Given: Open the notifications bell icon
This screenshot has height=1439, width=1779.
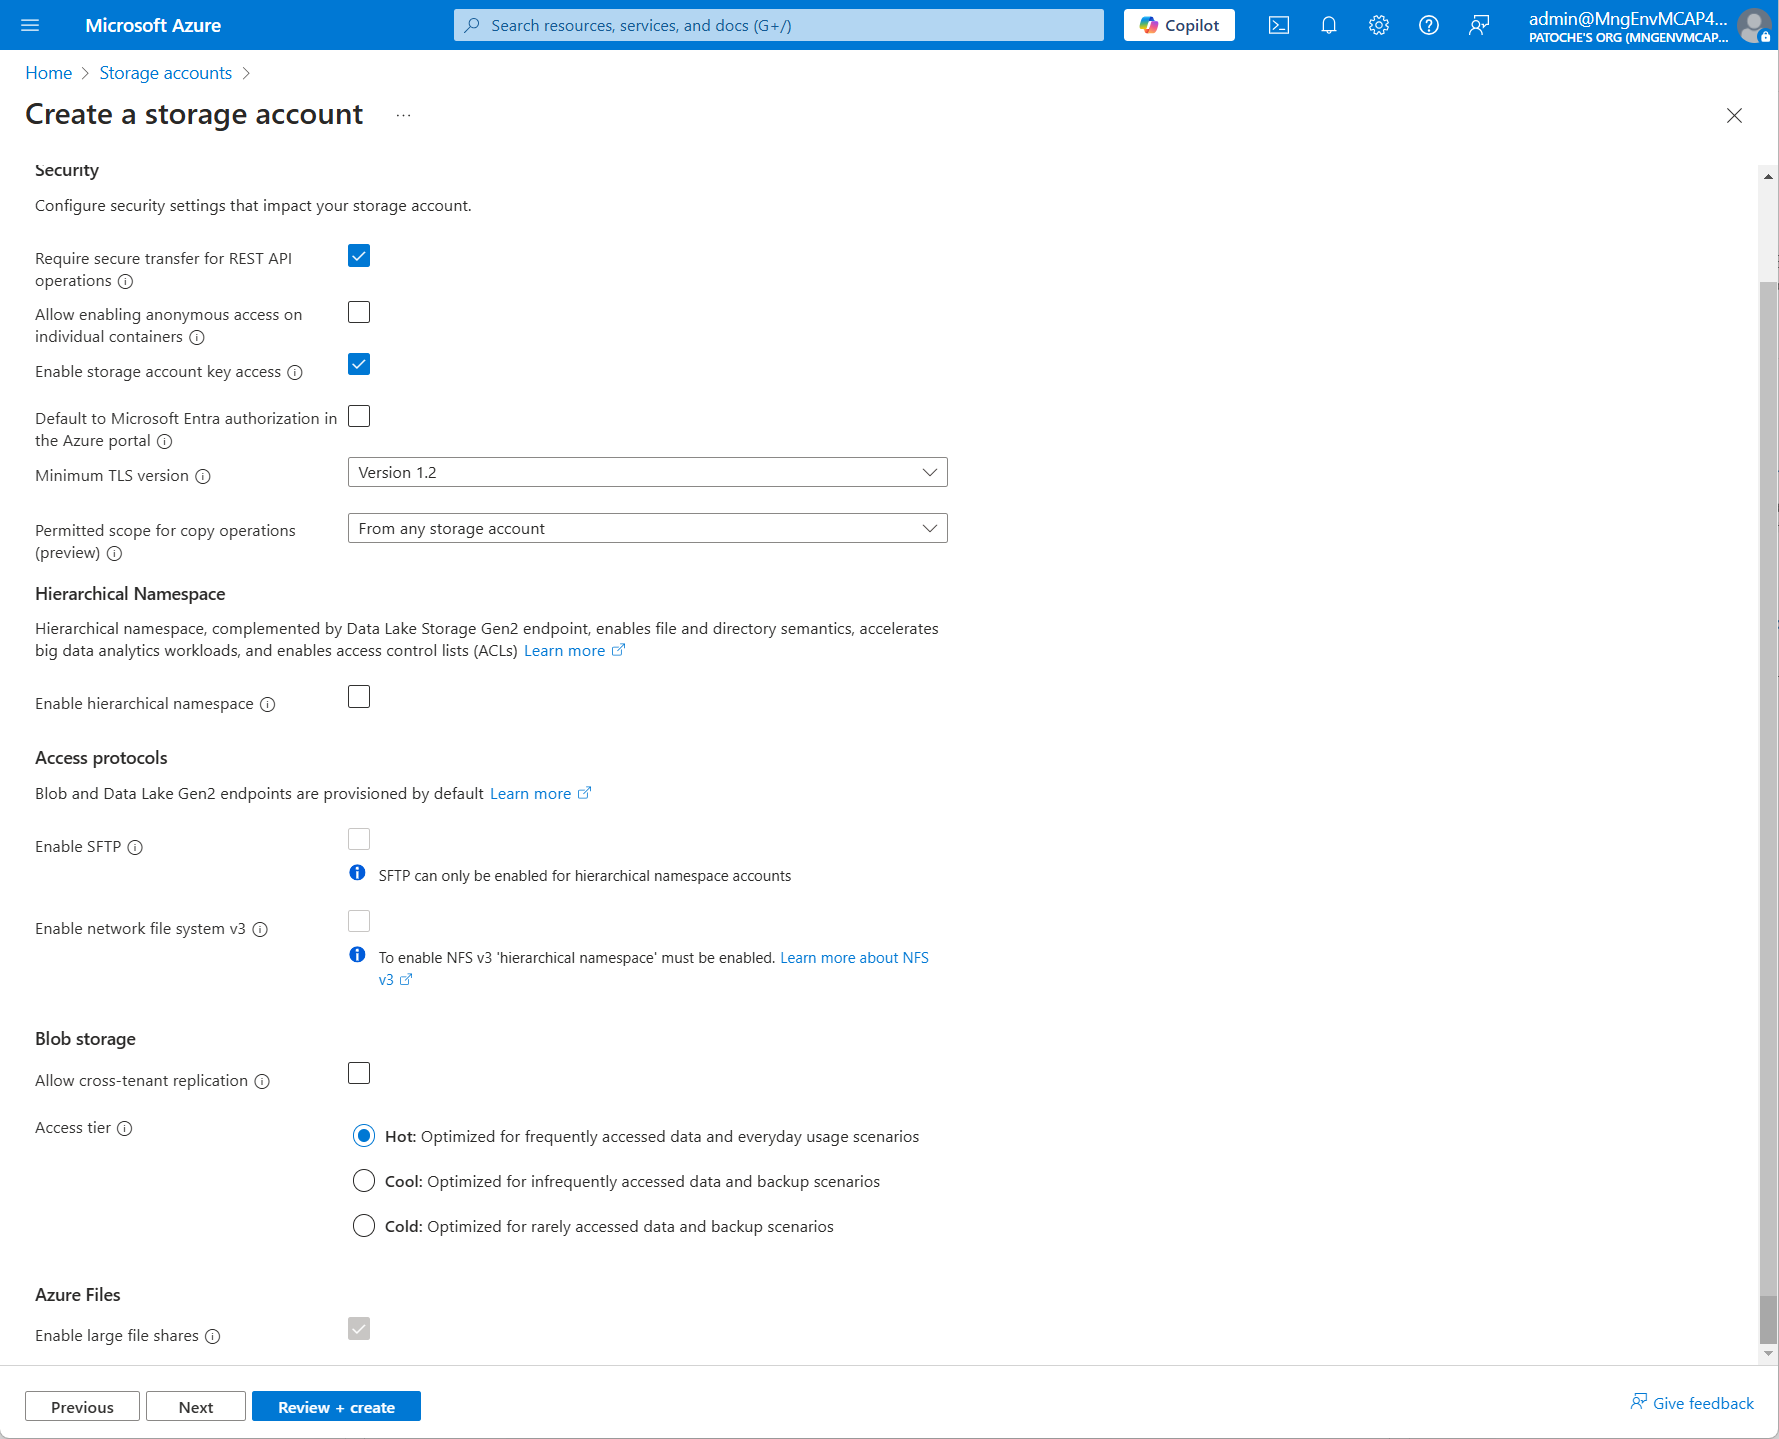Looking at the screenshot, I should pyautogui.click(x=1328, y=26).
